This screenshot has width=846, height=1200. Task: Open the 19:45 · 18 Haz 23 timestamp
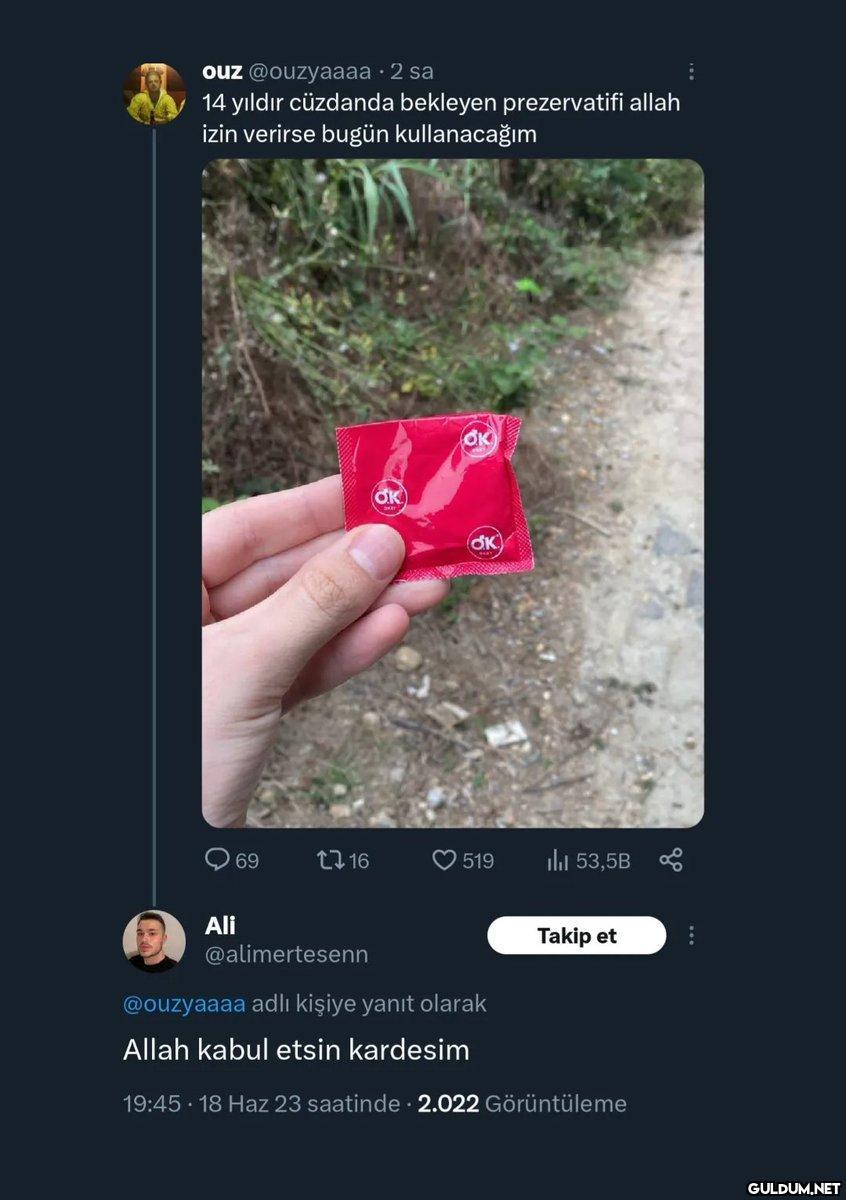point(261,1104)
